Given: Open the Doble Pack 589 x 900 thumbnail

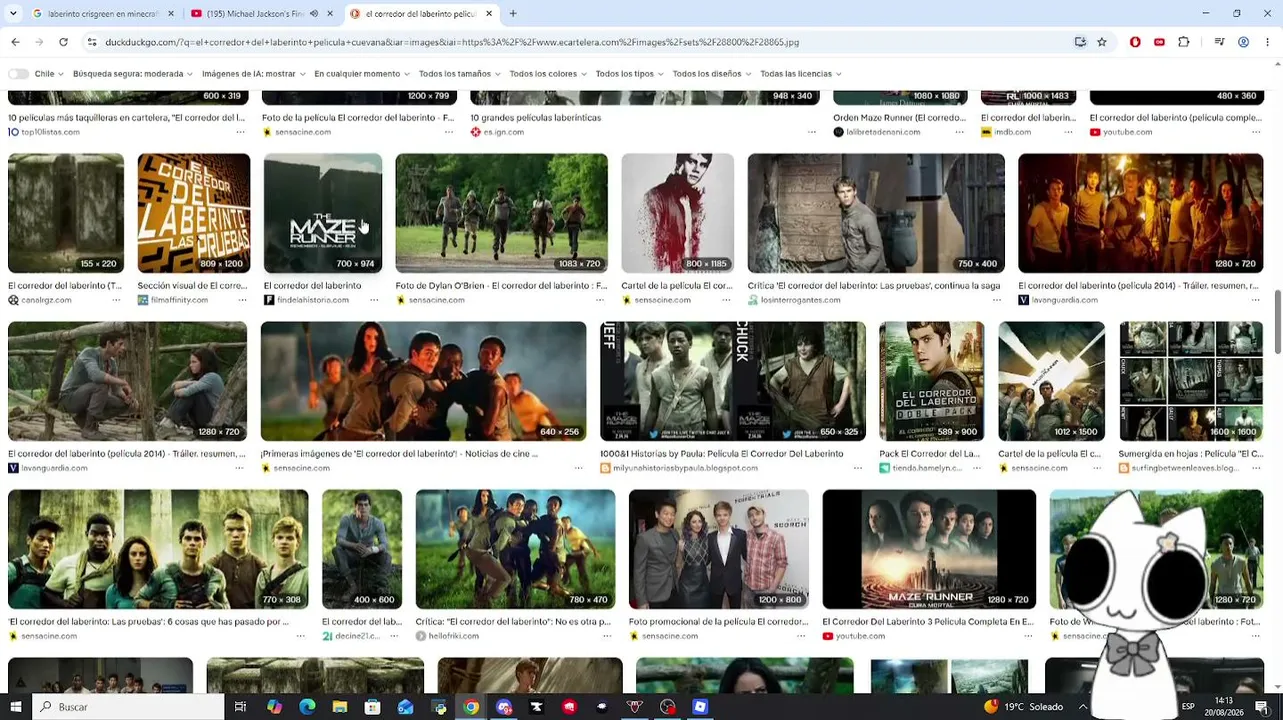Looking at the screenshot, I should tap(932, 381).
